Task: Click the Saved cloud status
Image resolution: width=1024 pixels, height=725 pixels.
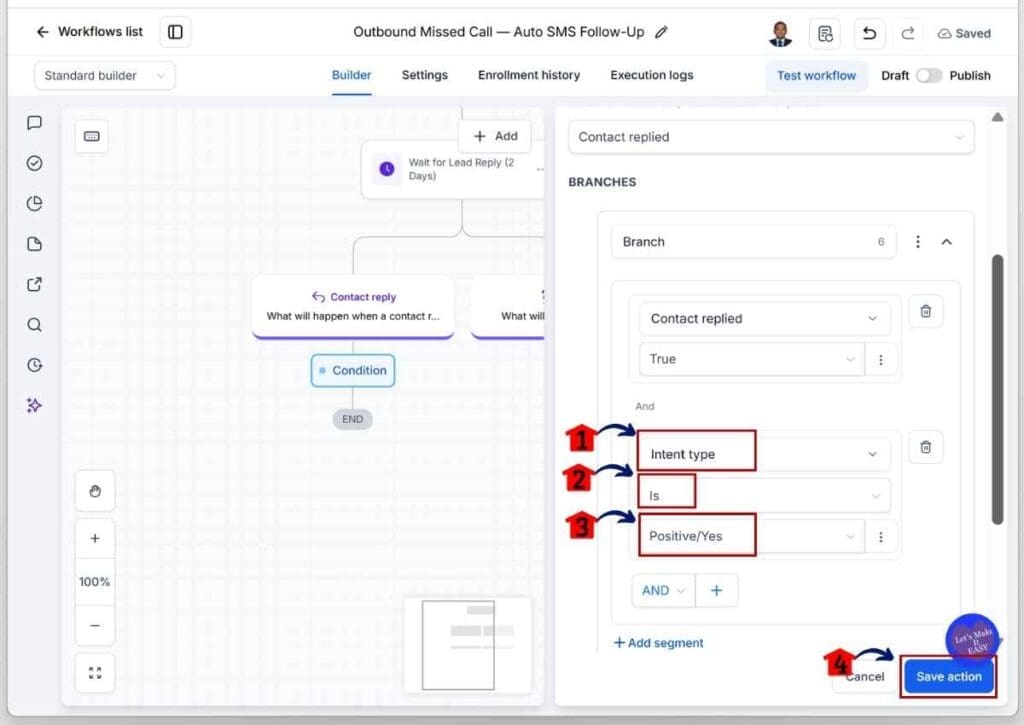Action: (964, 33)
